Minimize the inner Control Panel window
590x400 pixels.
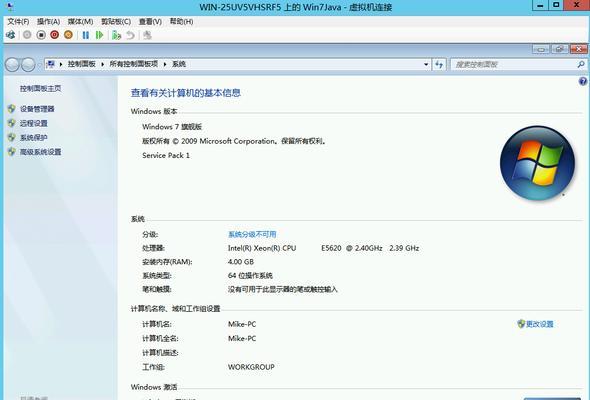pyautogui.click(x=541, y=49)
